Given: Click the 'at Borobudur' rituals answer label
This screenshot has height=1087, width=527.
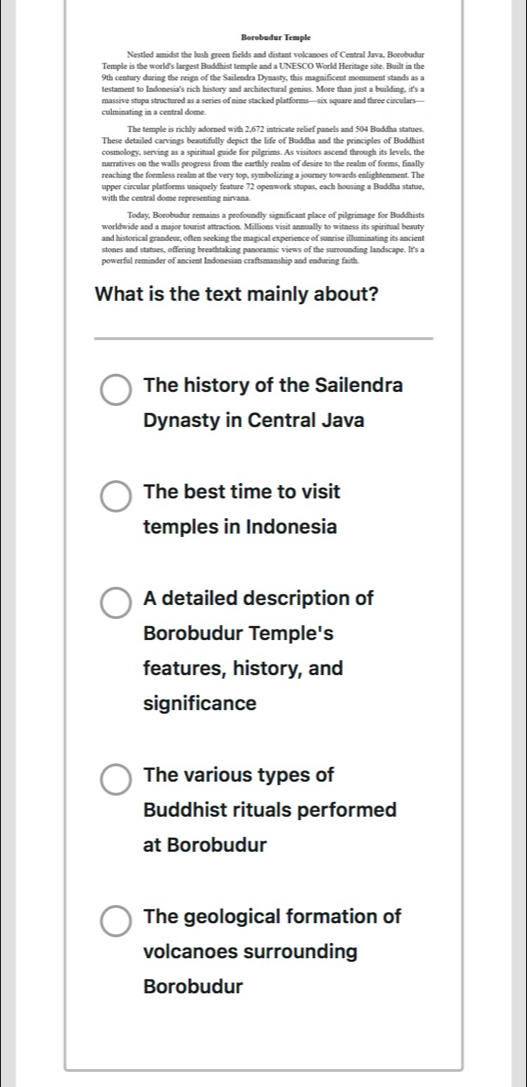Looking at the screenshot, I should click(205, 845).
